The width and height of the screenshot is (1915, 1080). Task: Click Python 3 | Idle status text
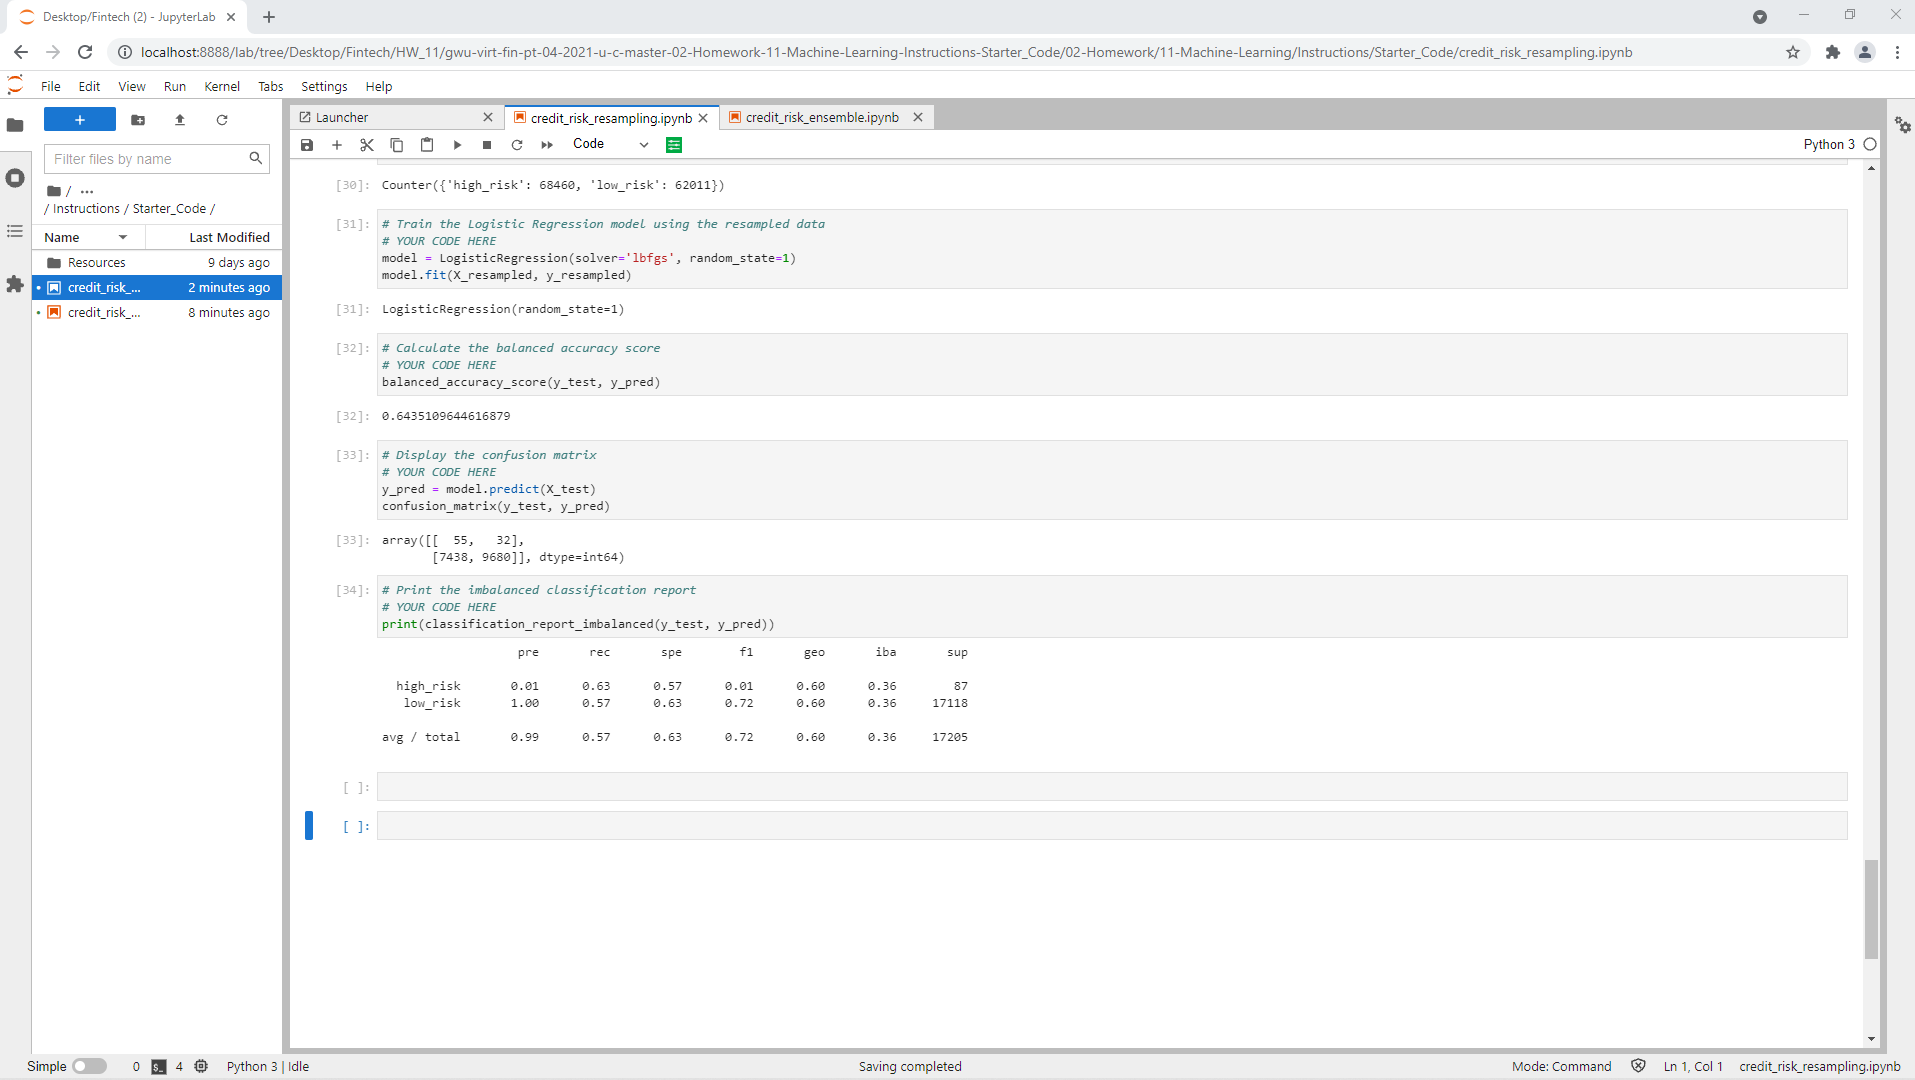click(268, 1067)
